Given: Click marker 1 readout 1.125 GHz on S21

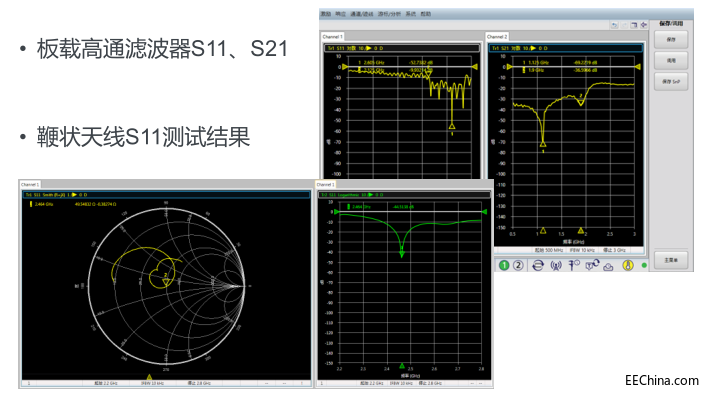Looking at the screenshot, I should [535, 62].
